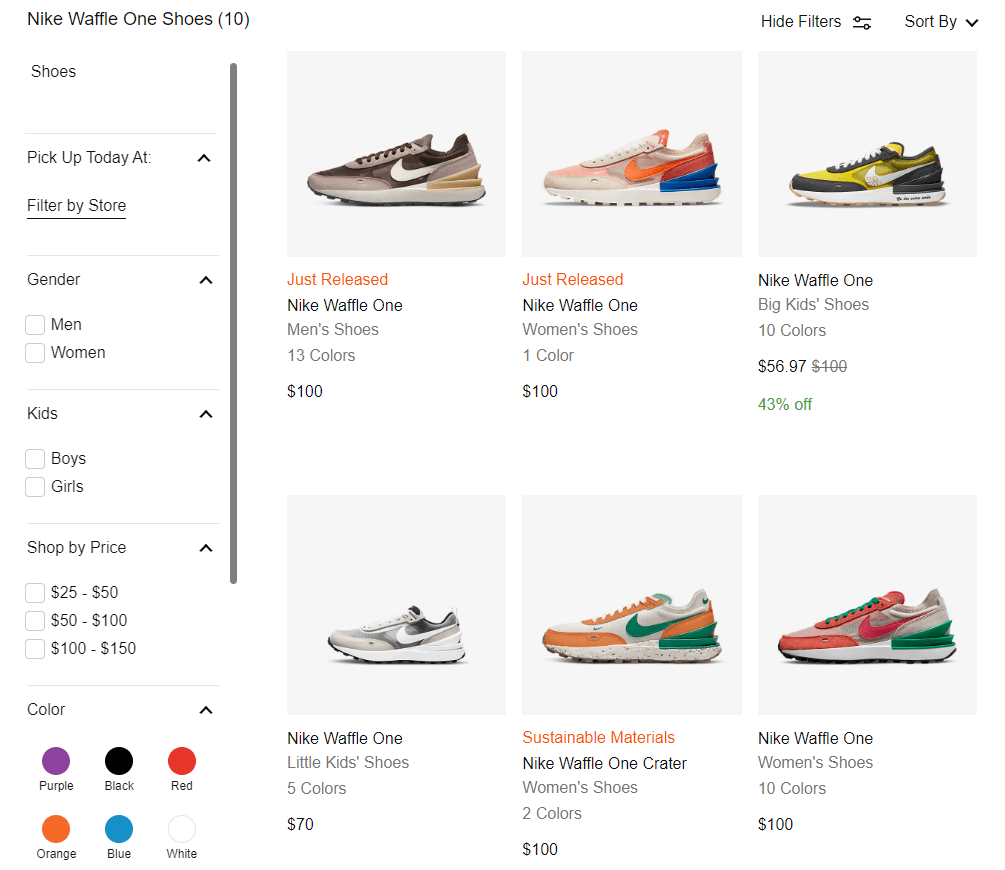Viewport: 1005px width, 870px height.
Task: Open the brown Men's Waffle One image
Action: pyautogui.click(x=396, y=154)
